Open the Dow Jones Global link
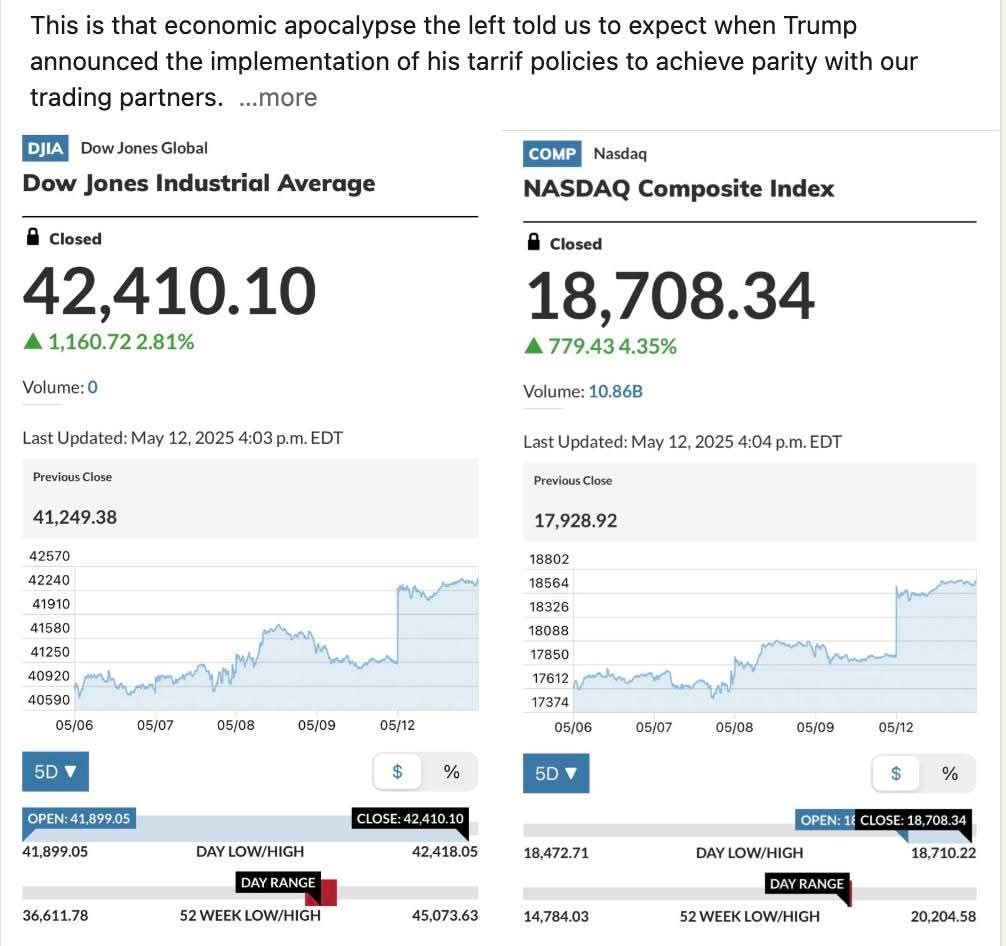The width and height of the screenshot is (1006, 946). point(144,148)
